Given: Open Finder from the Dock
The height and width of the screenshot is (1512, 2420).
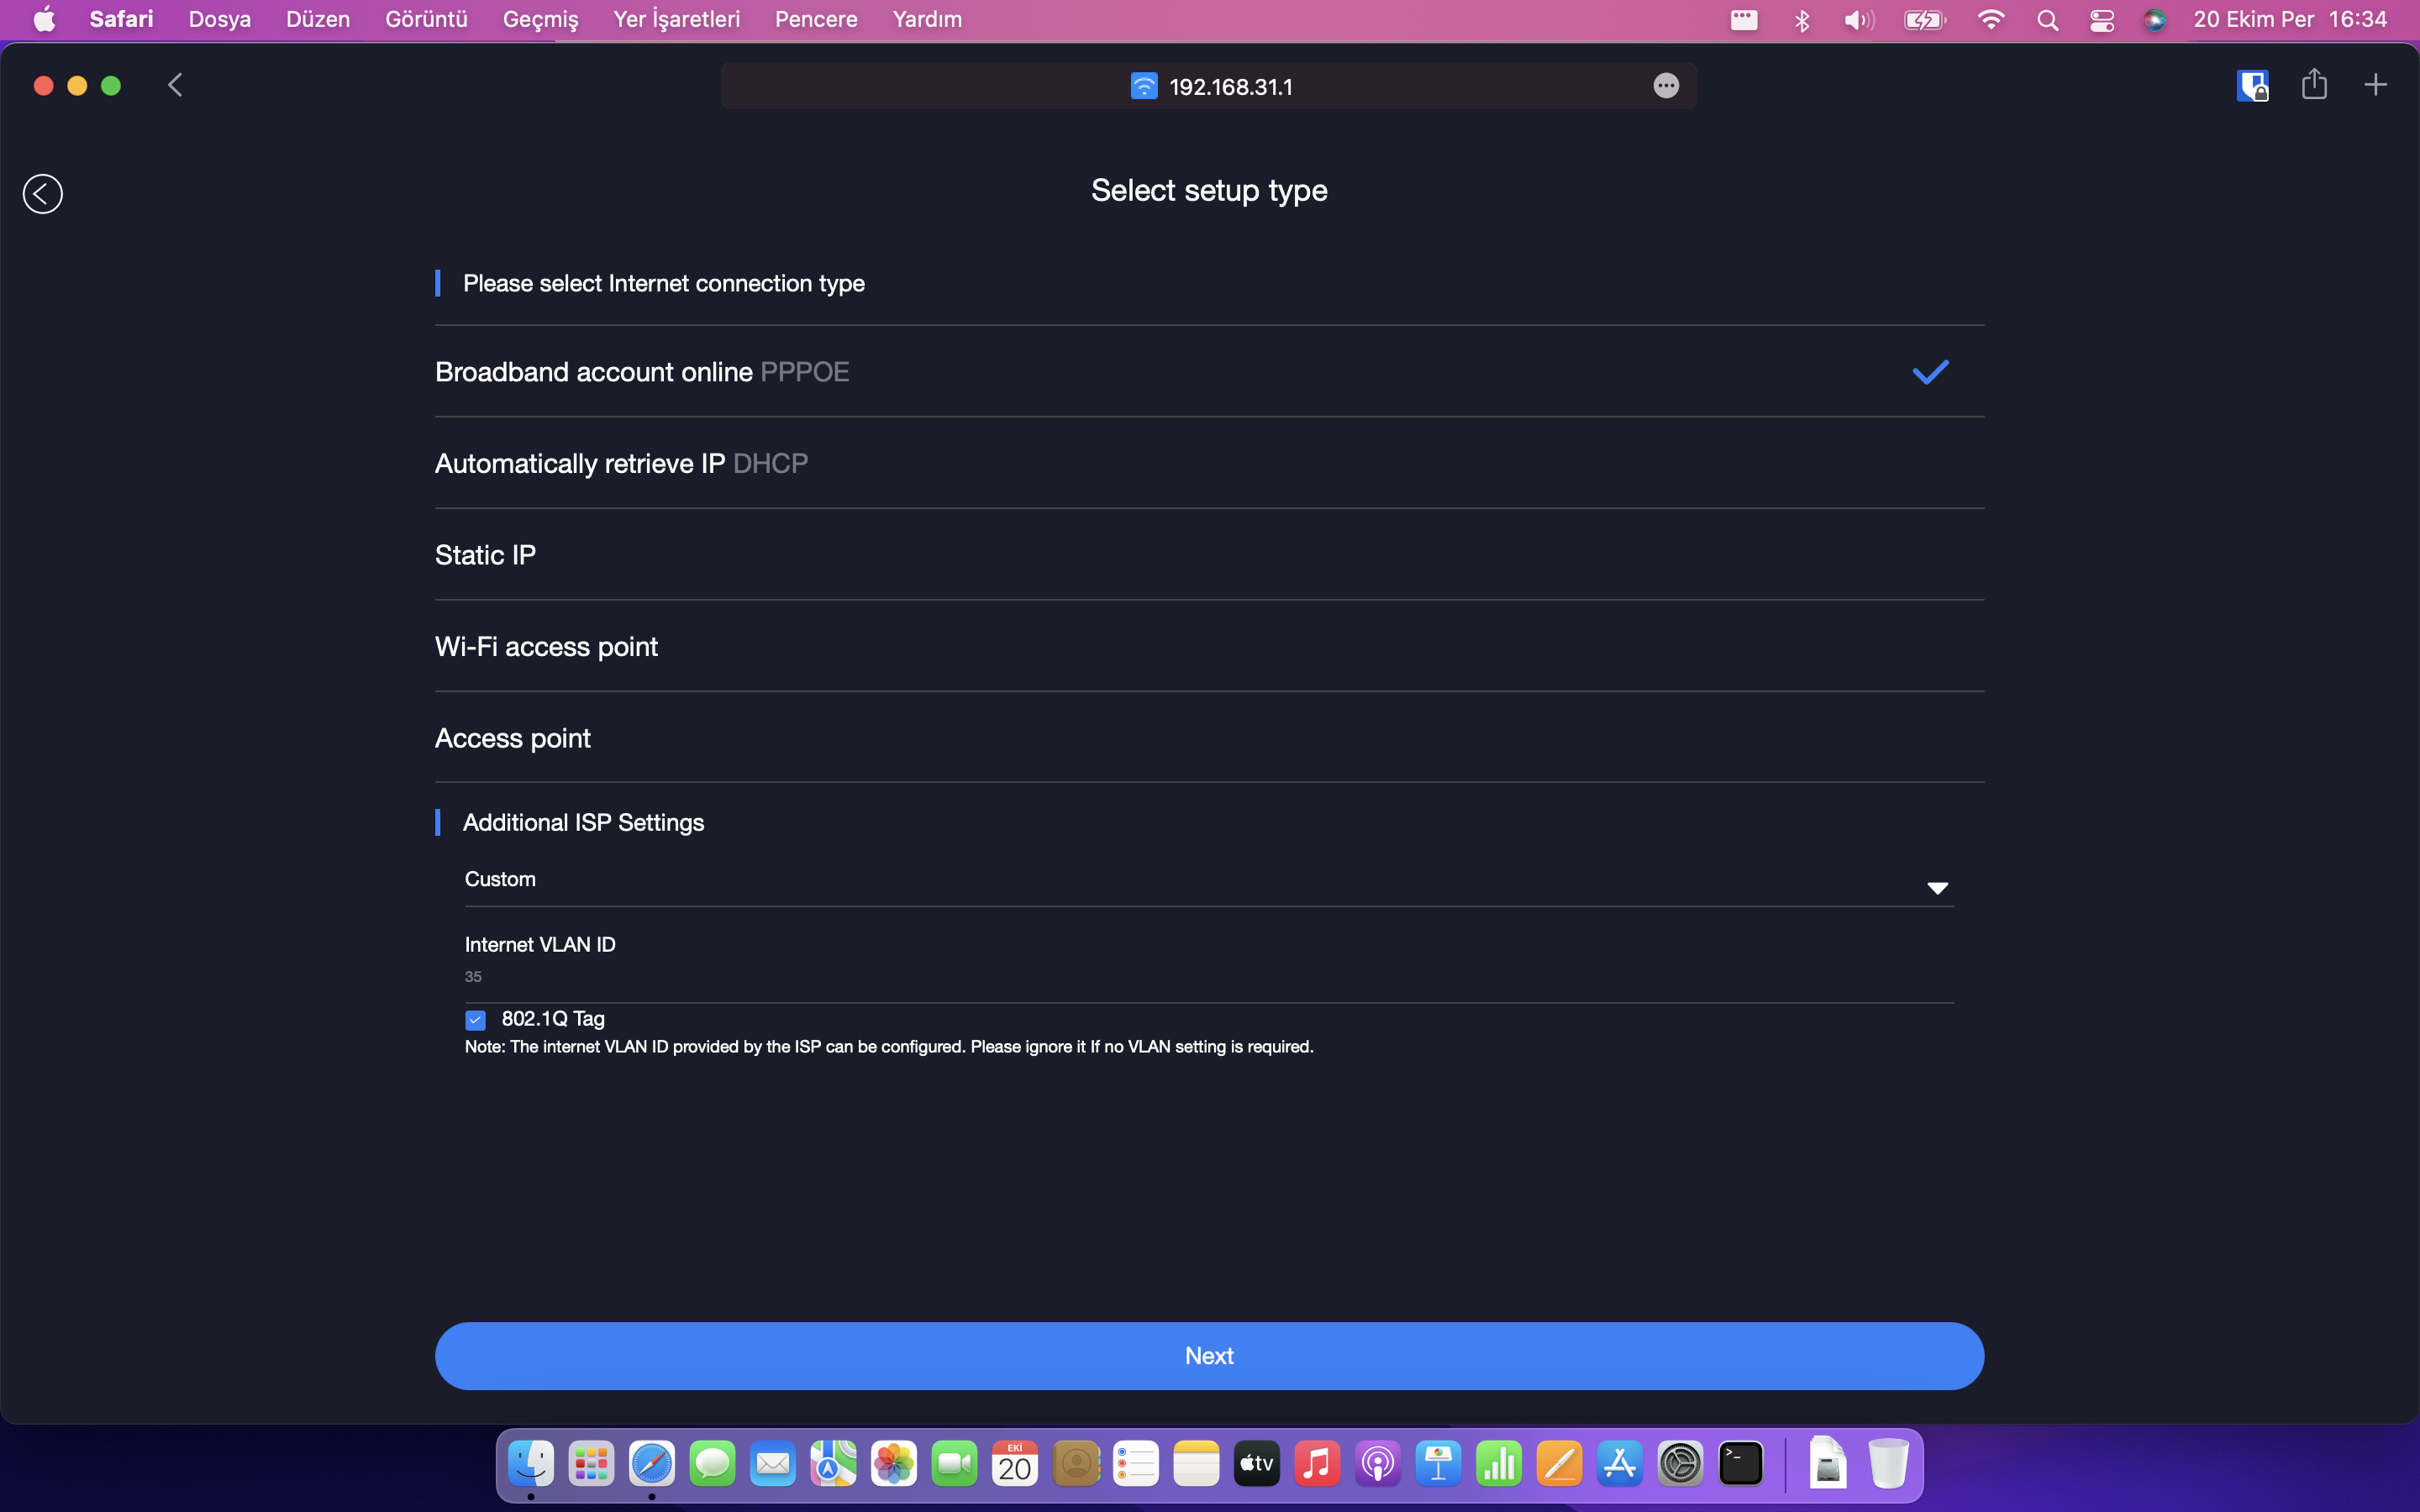Looking at the screenshot, I should click(531, 1465).
